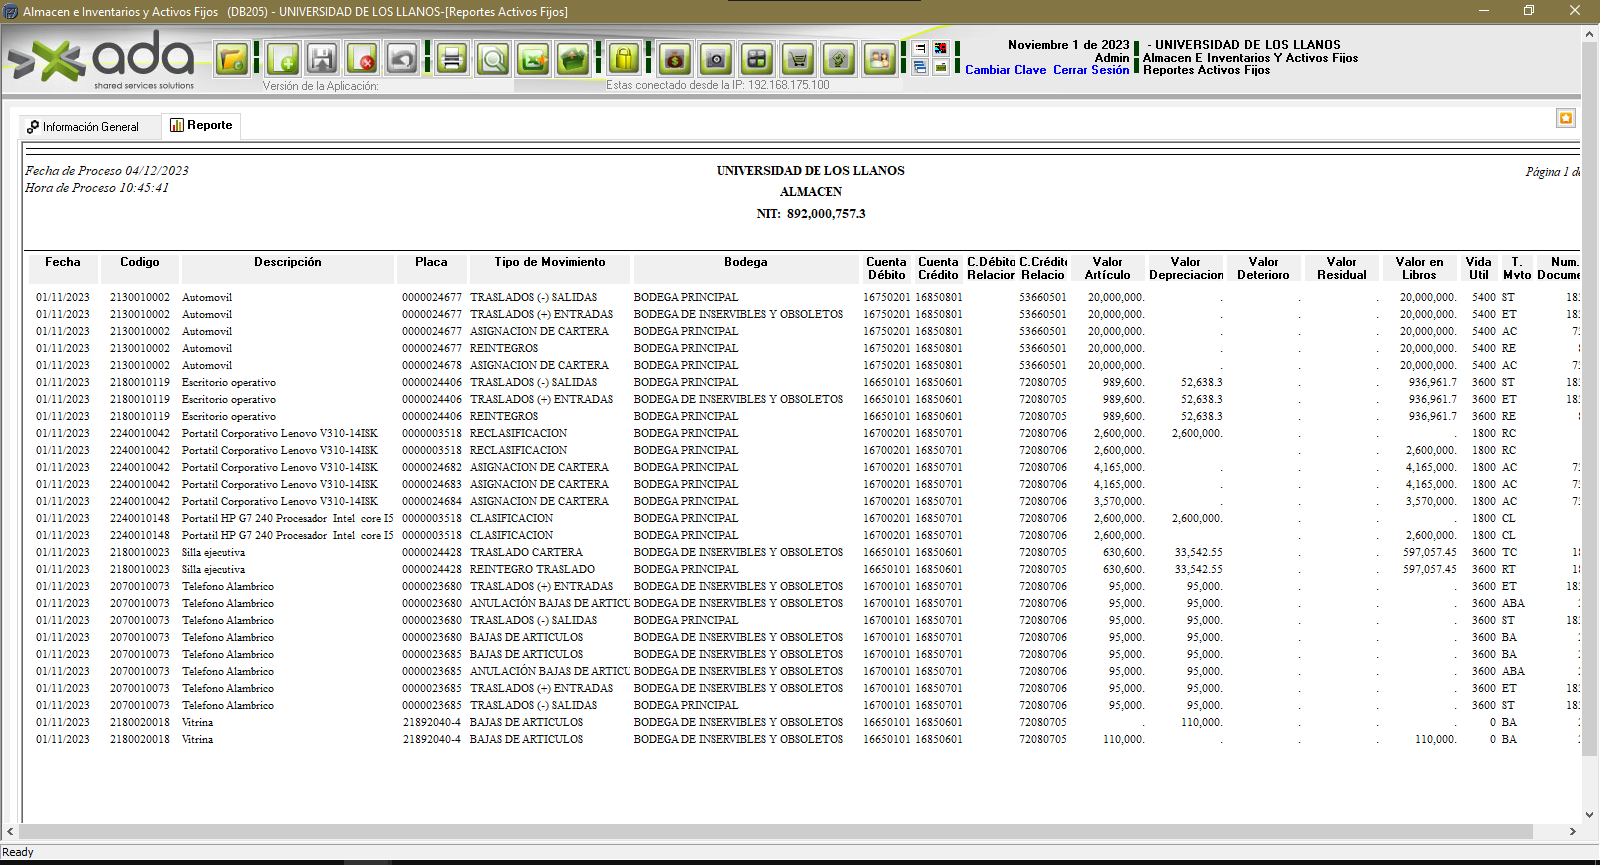1600x865 pixels.
Task: Click the delete document icon with red X
Action: [362, 60]
